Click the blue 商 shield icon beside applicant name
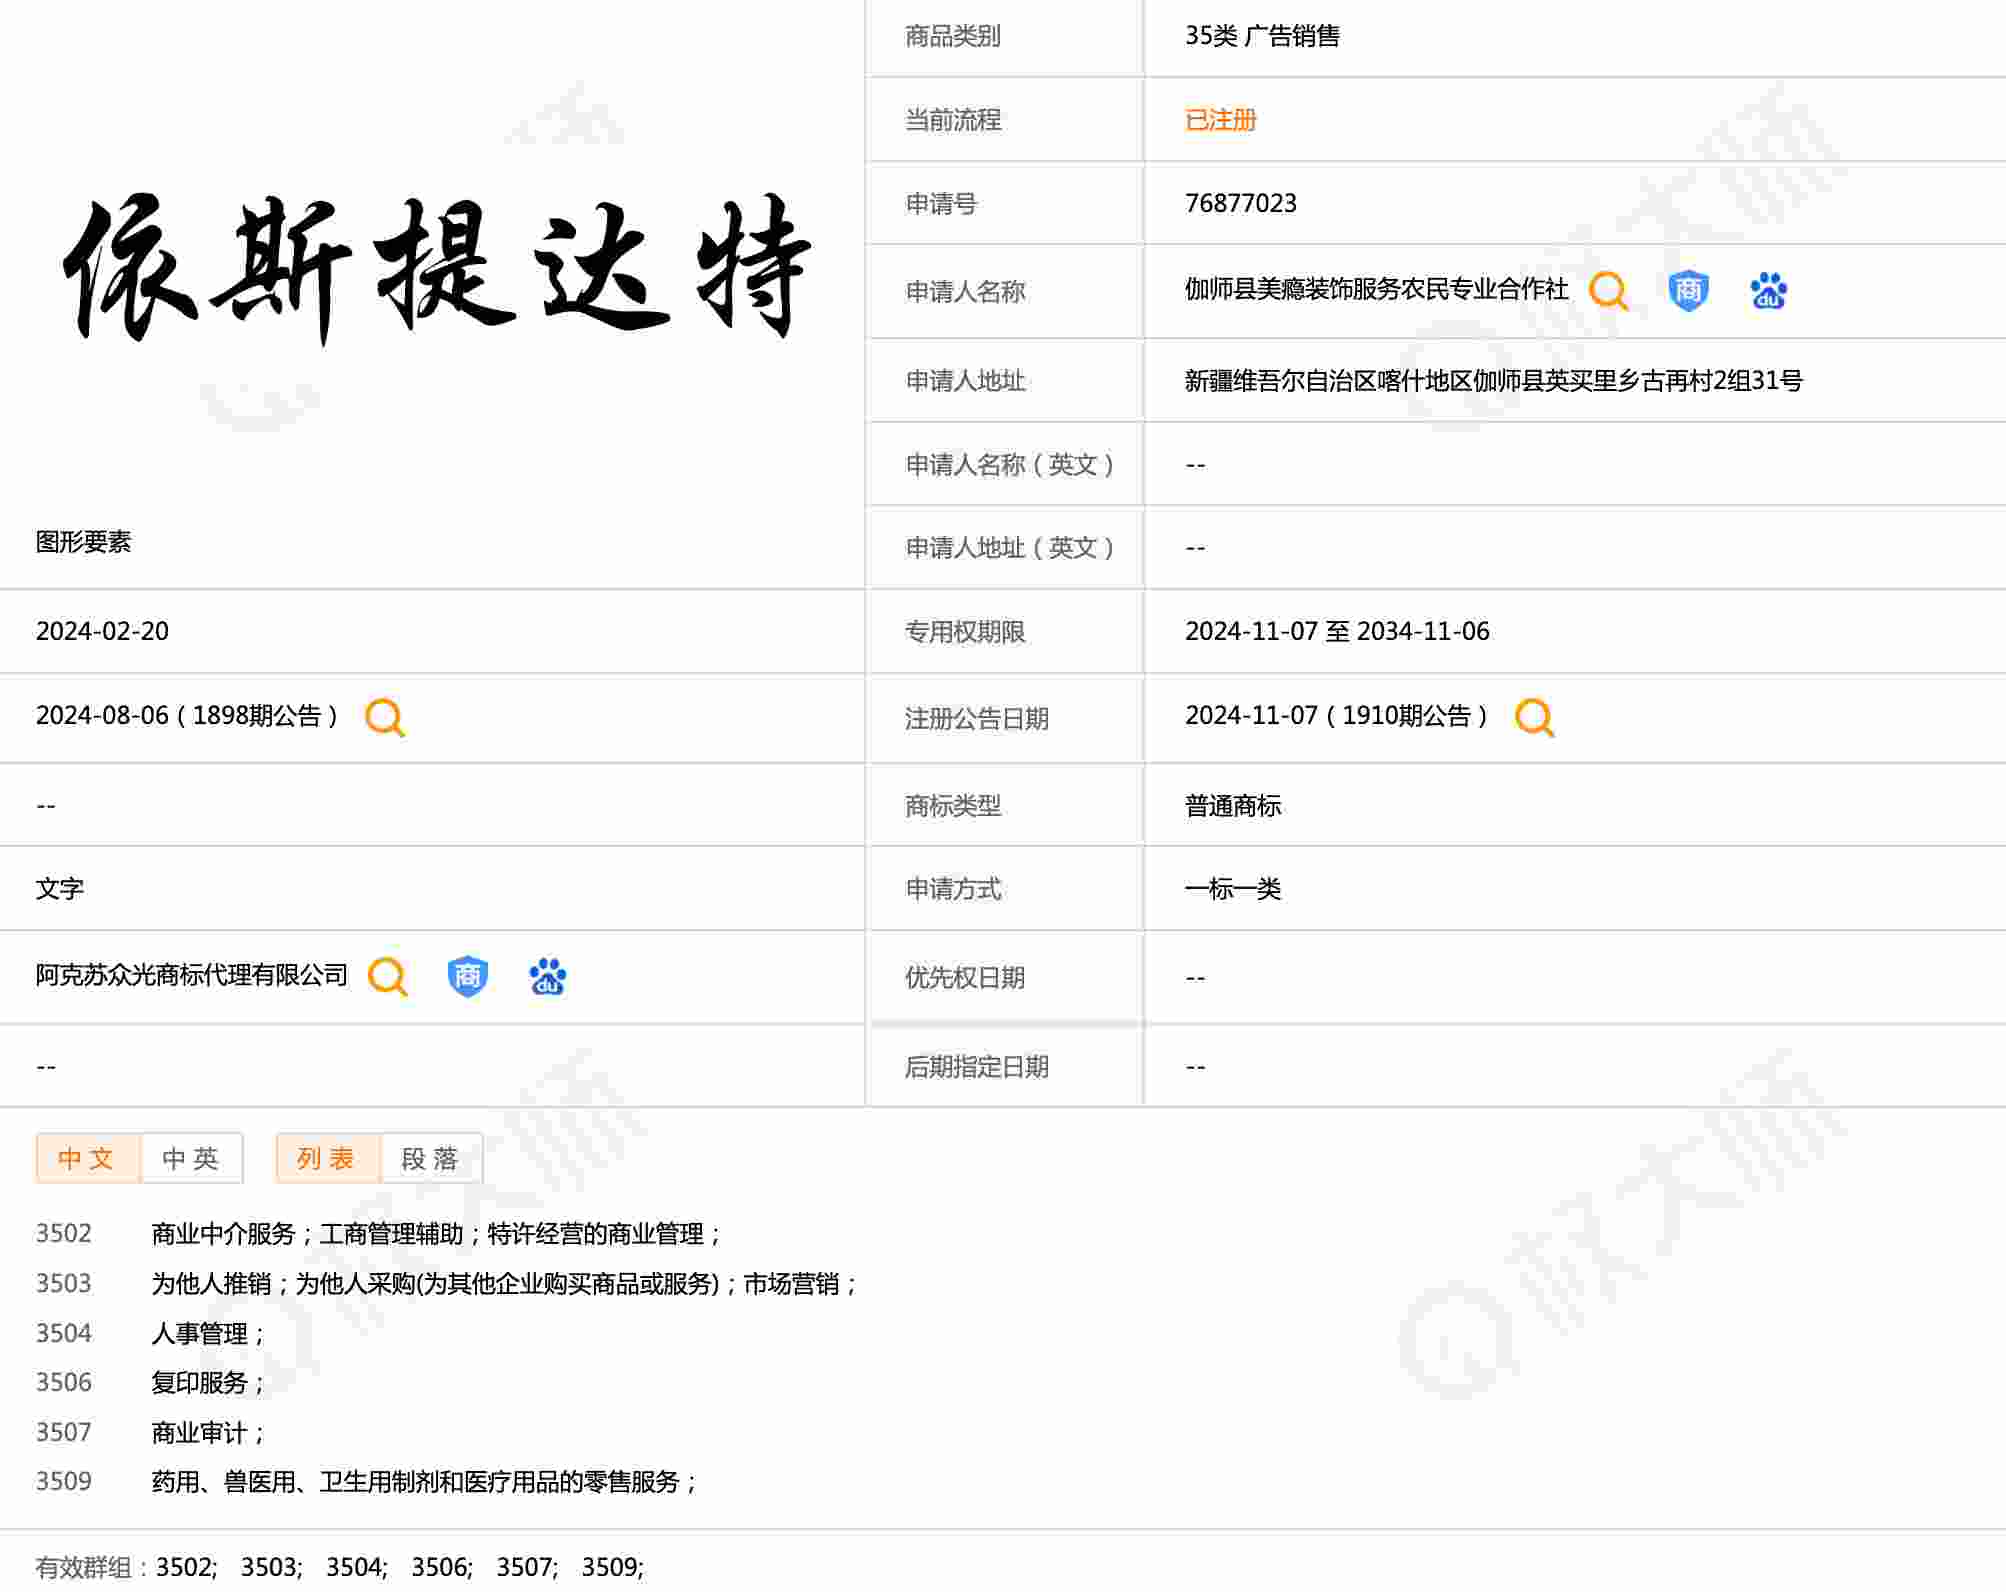The width and height of the screenshot is (2006, 1592). 1688,291
